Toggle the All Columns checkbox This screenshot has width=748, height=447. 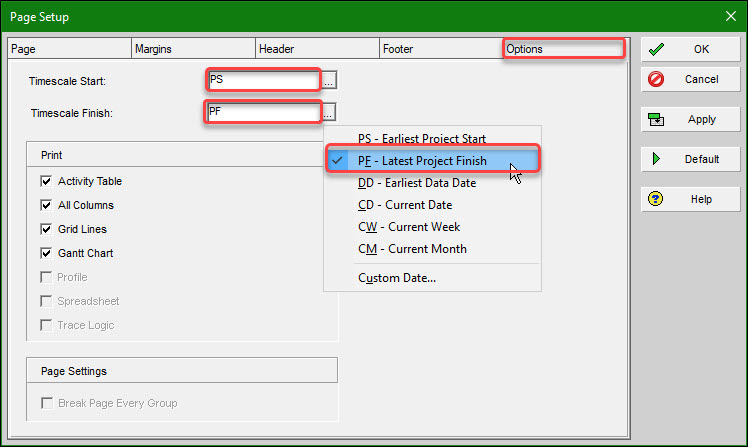pos(46,205)
